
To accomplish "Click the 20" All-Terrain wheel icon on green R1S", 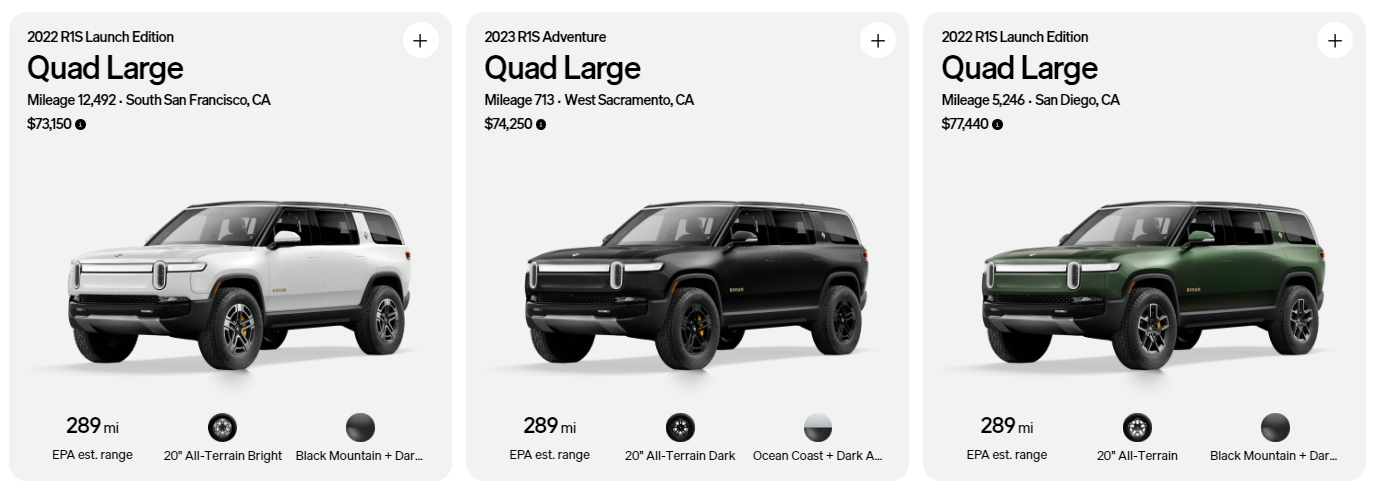I will [1137, 428].
